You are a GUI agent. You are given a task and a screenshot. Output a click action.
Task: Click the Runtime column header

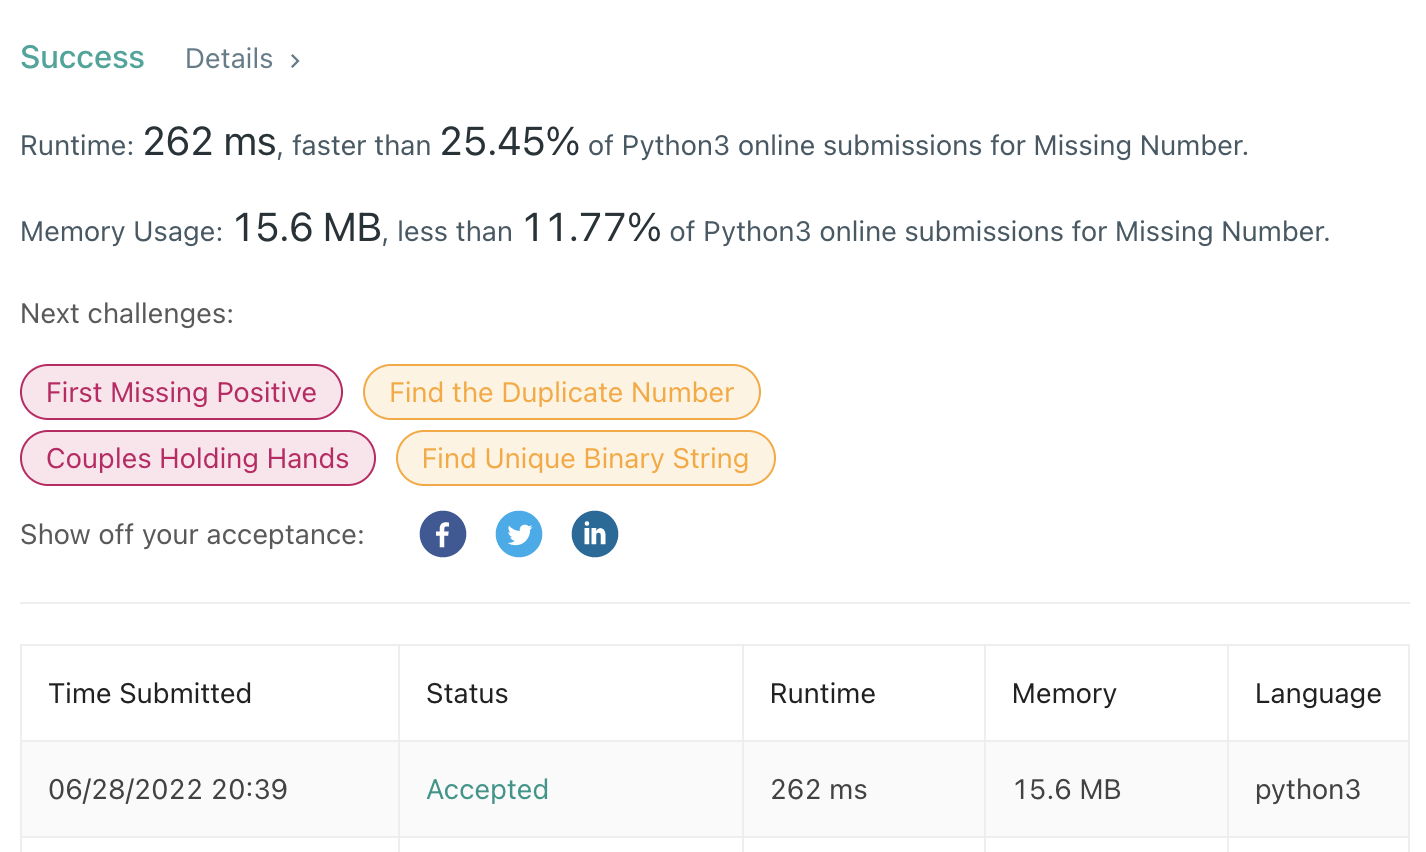pos(822,693)
